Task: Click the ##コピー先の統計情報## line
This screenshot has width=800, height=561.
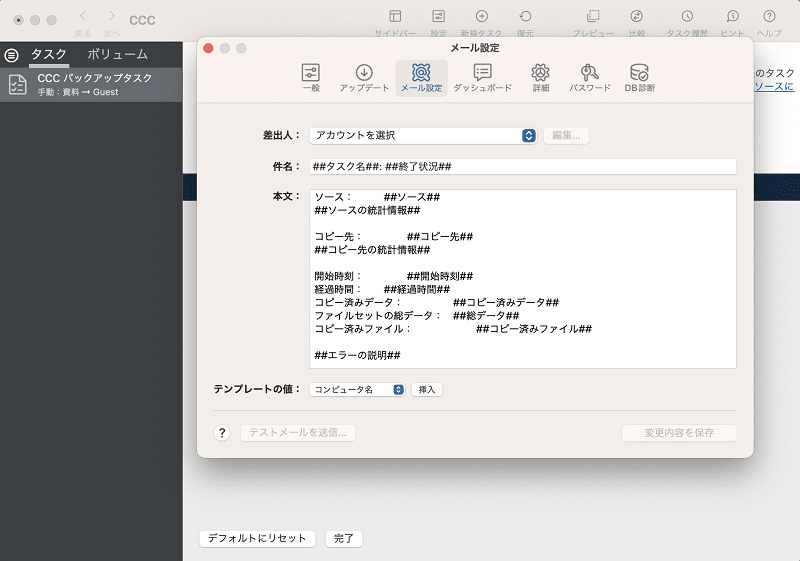Action: tap(372, 250)
